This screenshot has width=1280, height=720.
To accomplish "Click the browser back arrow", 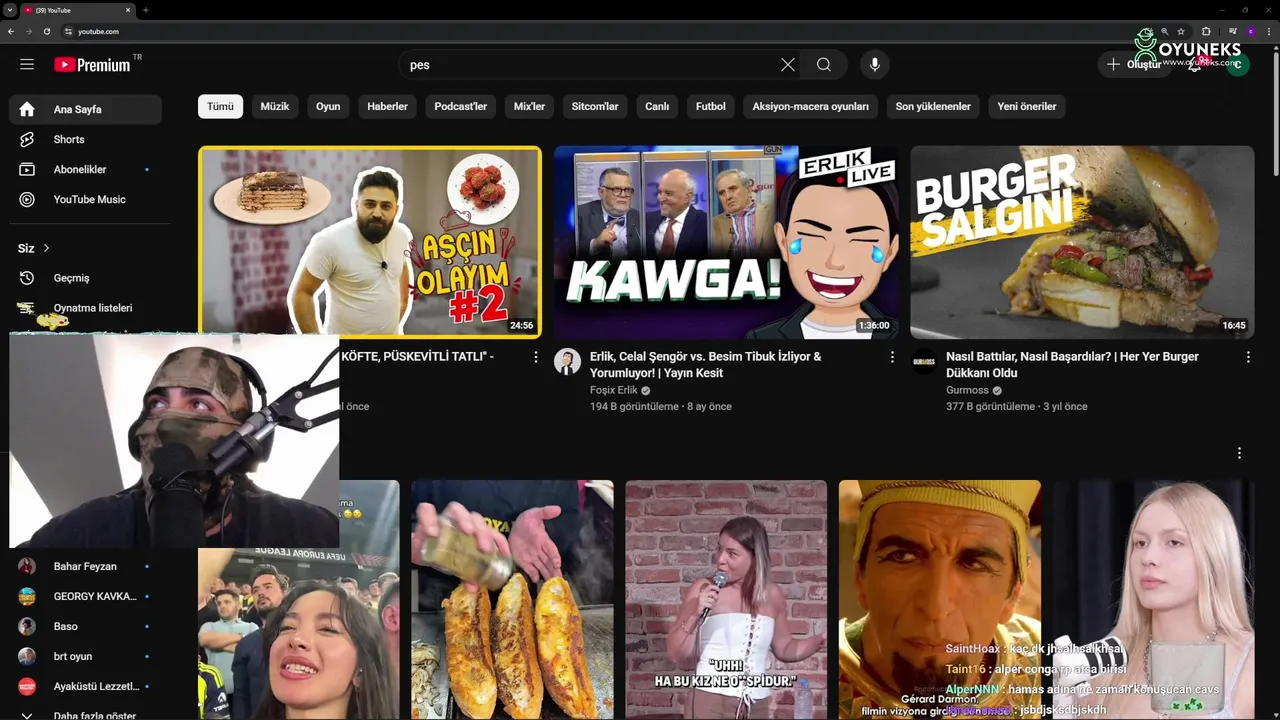I will (11, 31).
